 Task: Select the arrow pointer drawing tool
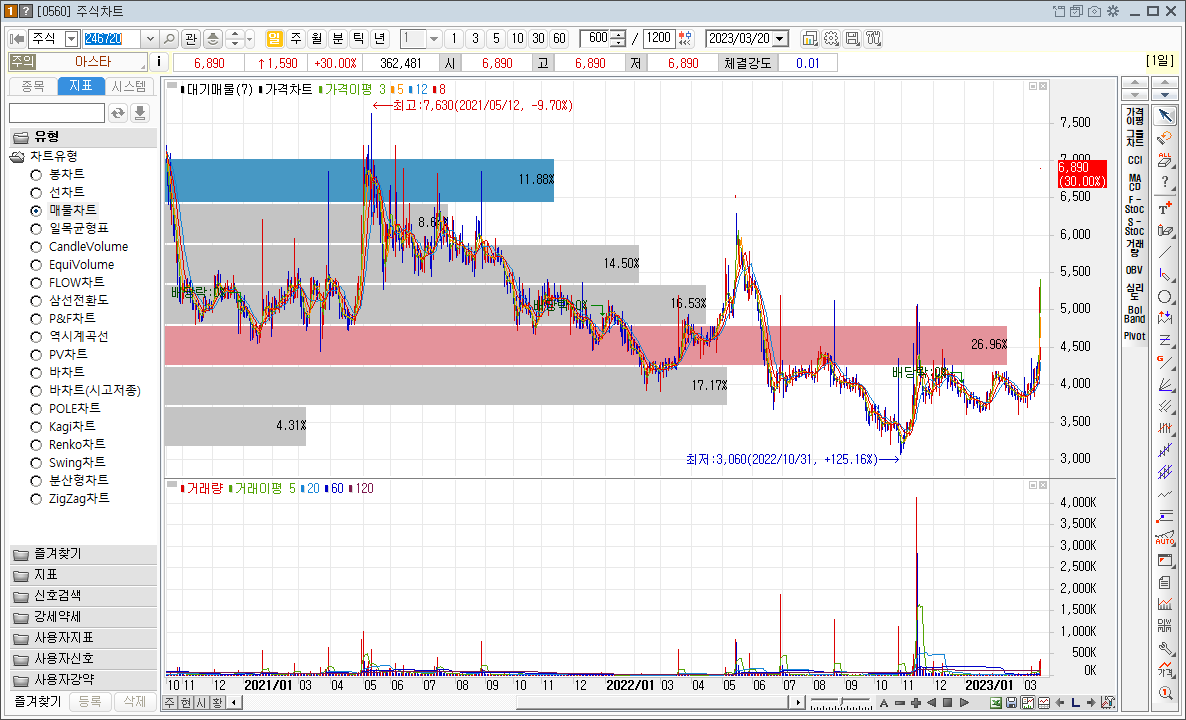click(1165, 116)
